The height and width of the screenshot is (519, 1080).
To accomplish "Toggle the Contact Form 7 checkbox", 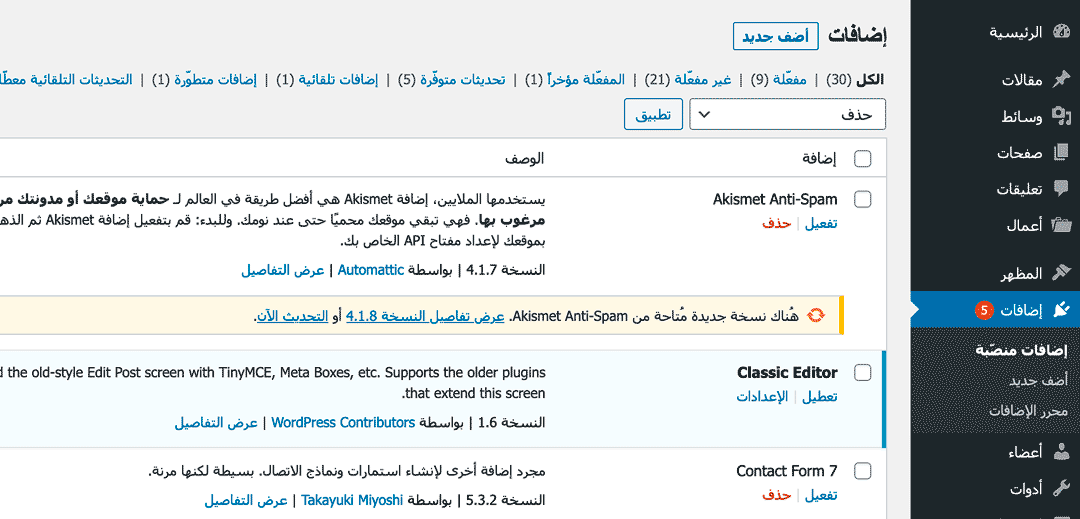I will pyautogui.click(x=863, y=471).
